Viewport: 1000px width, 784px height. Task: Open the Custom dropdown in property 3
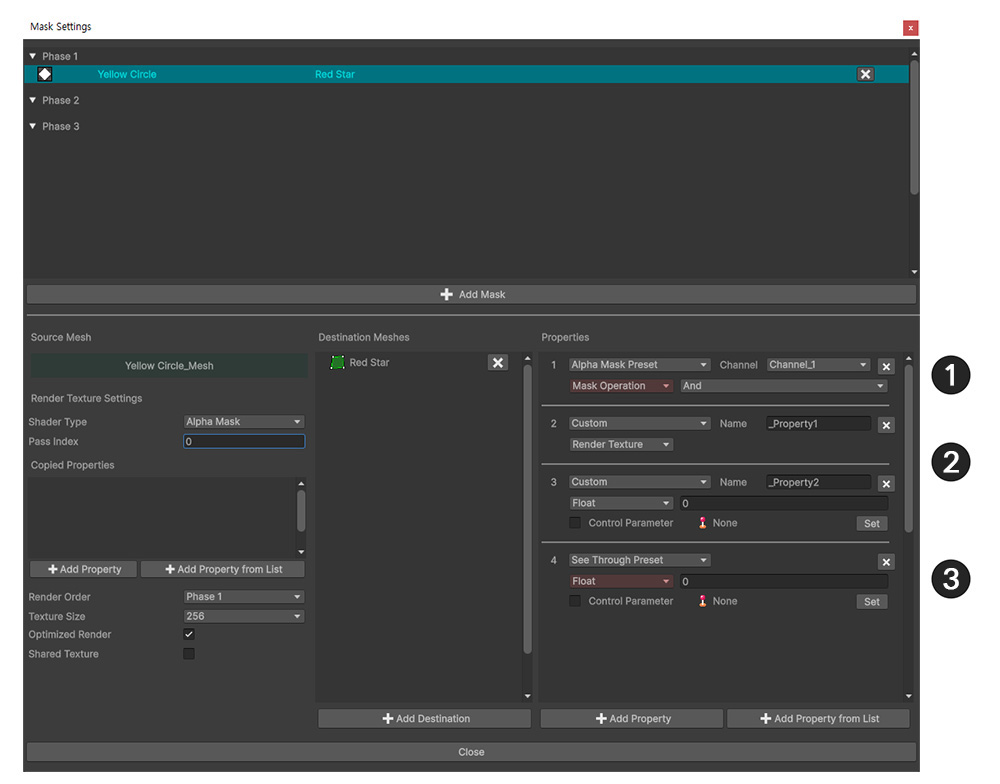tap(639, 482)
